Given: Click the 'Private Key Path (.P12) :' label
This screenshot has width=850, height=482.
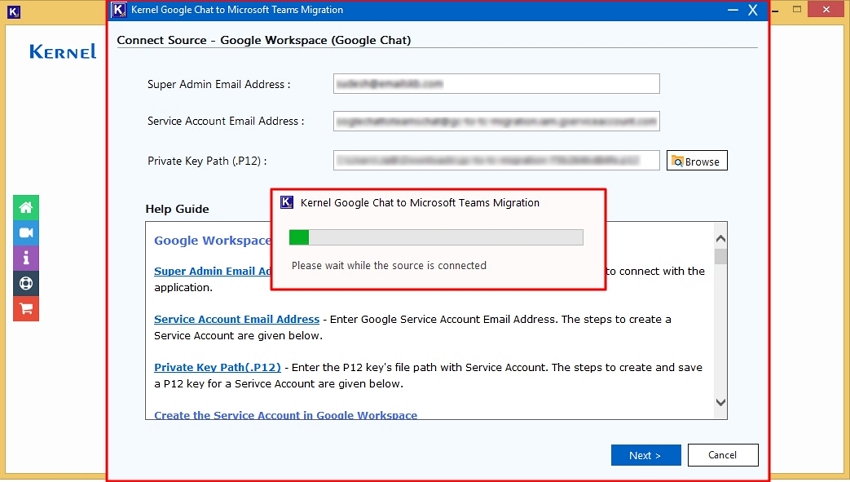Looking at the screenshot, I should point(207,161).
